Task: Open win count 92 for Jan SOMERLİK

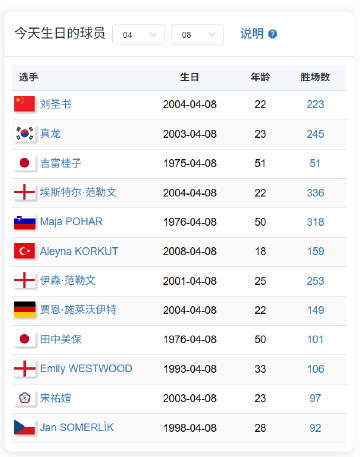Action: pyautogui.click(x=315, y=428)
